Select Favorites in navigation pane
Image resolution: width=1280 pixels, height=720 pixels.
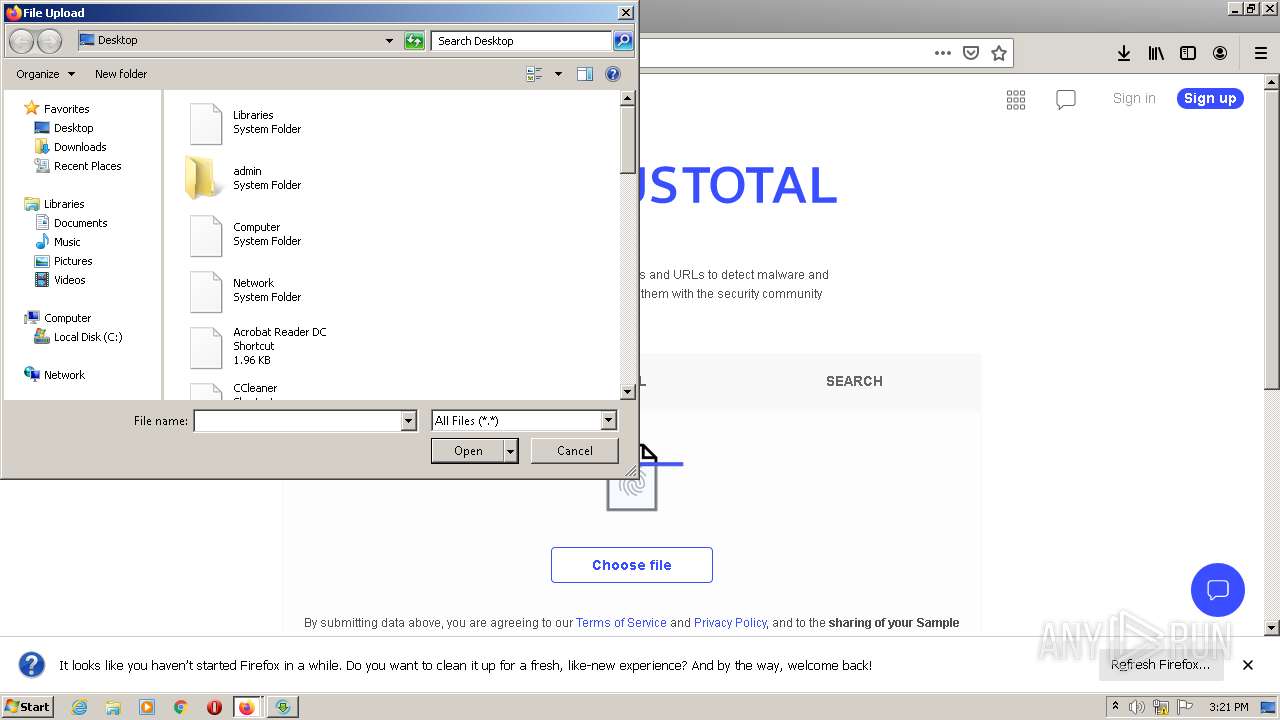pos(66,109)
